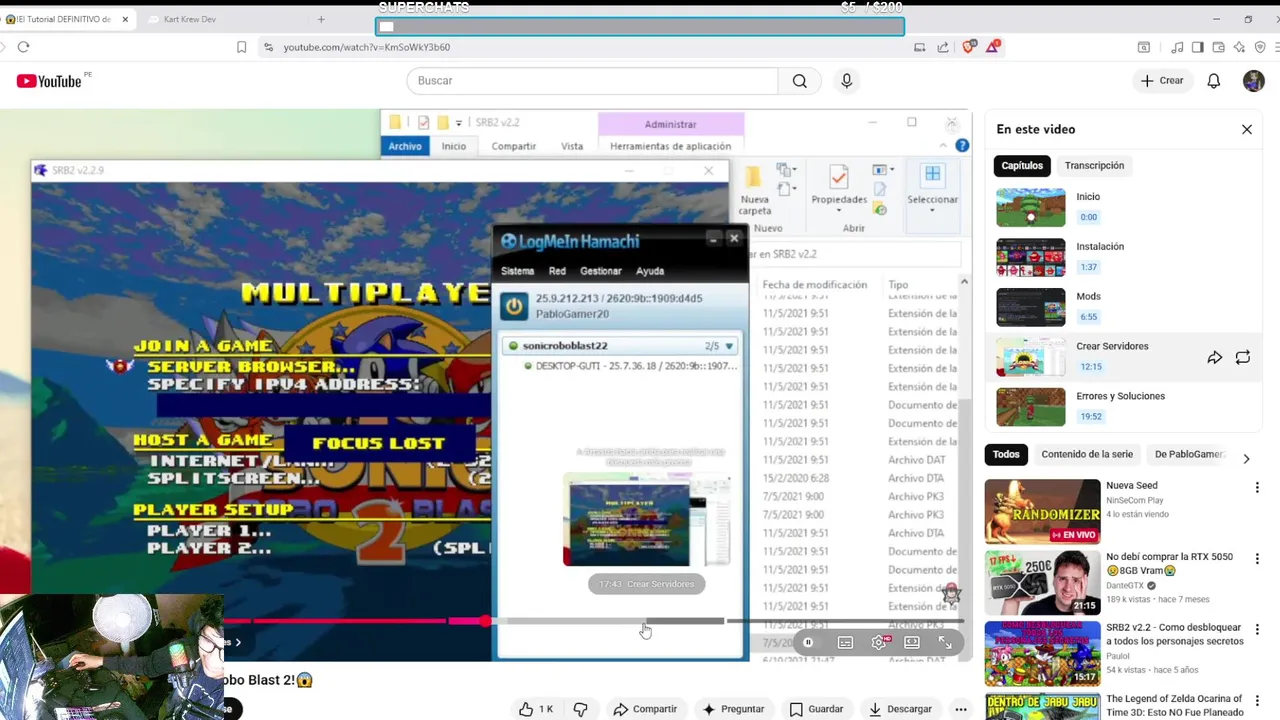The image size is (1280, 720).
Task: Open options for Legend of Zelda video
Action: [1257, 701]
